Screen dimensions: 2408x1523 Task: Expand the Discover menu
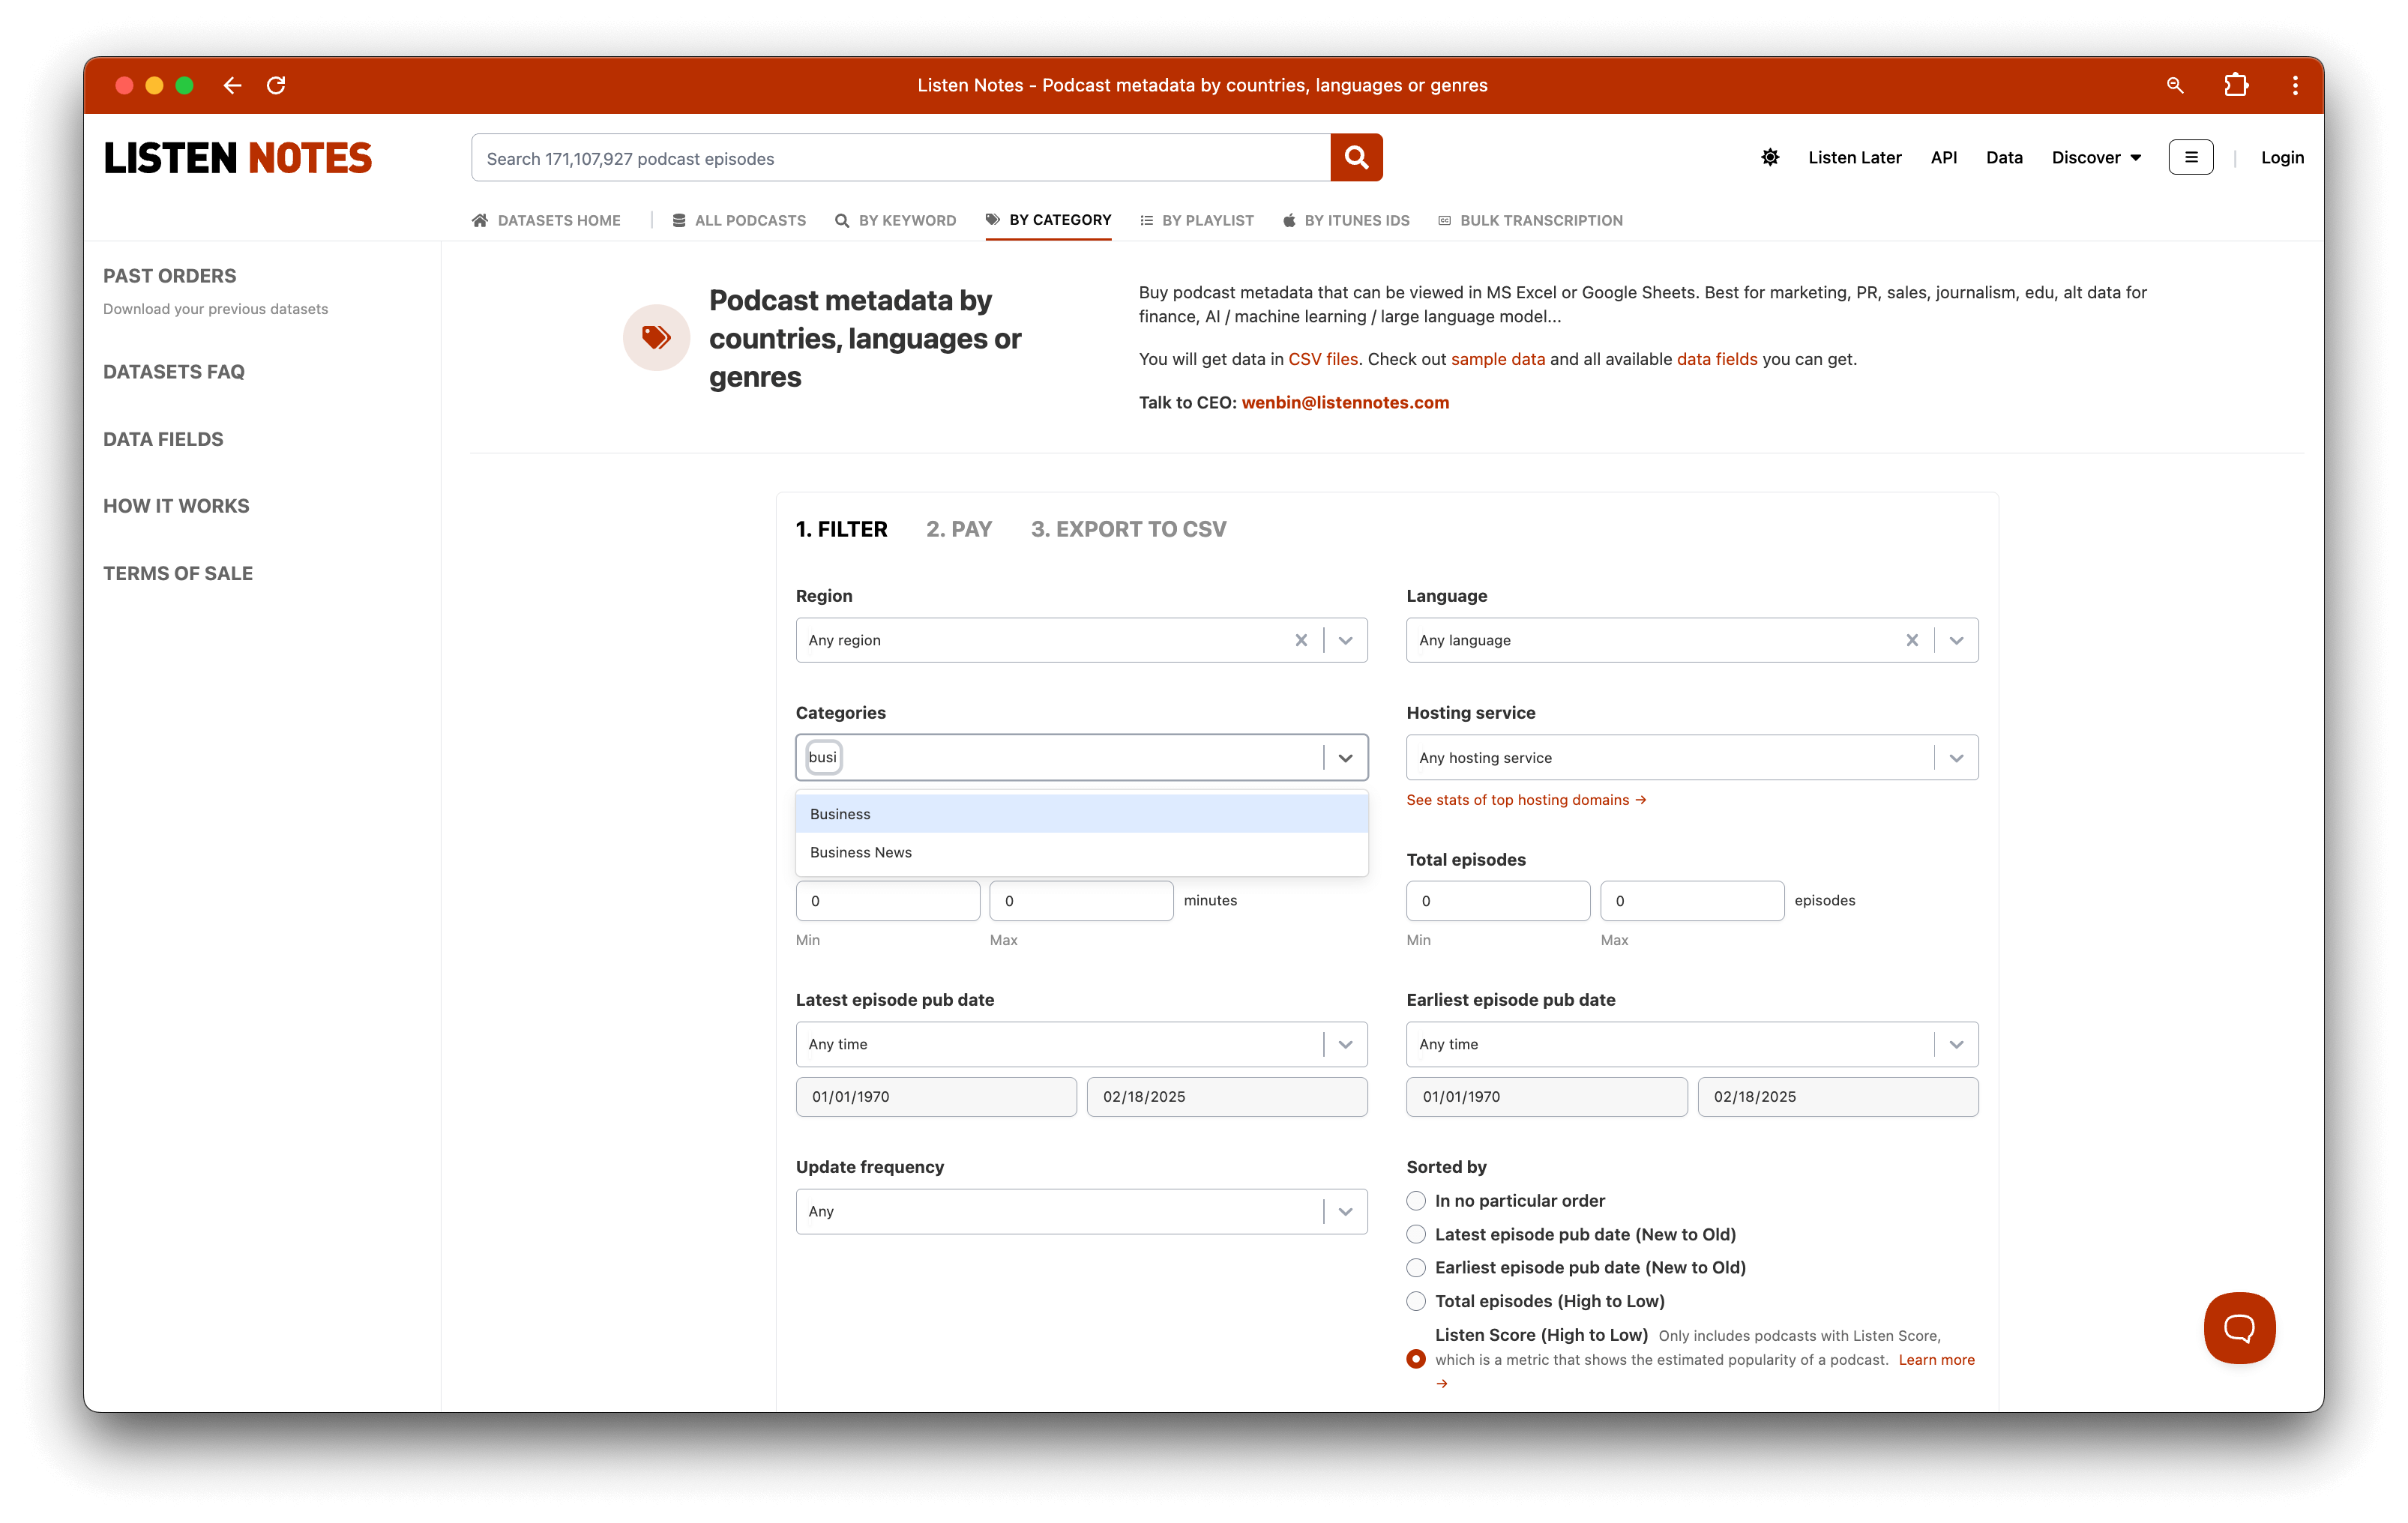click(2096, 157)
